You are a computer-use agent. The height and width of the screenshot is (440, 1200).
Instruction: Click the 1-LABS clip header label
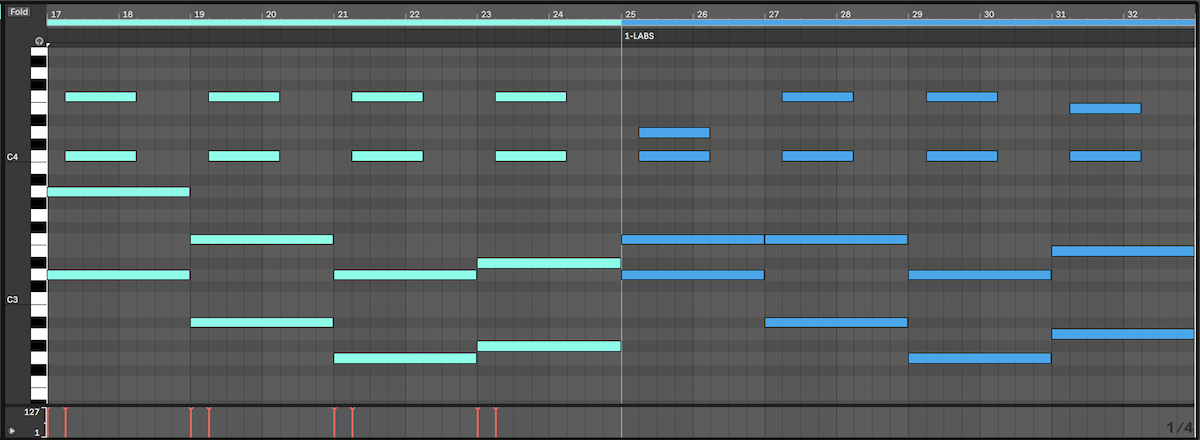point(639,36)
